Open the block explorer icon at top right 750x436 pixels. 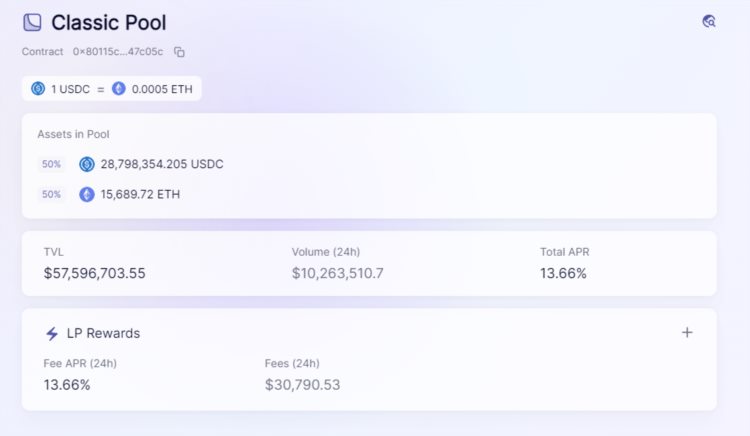coord(709,21)
